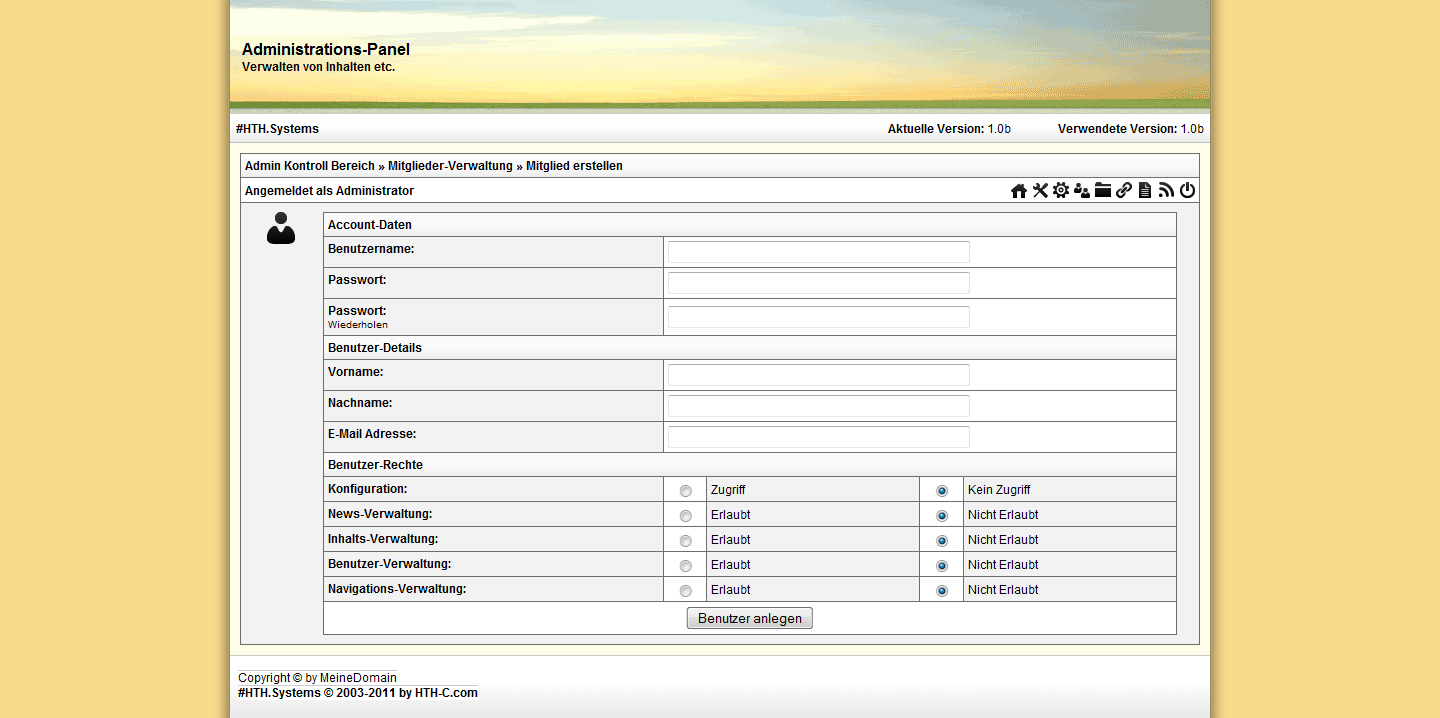Select Erlaubt for Navigations-Verwaltung
The image size is (1440, 718).
(x=686, y=591)
